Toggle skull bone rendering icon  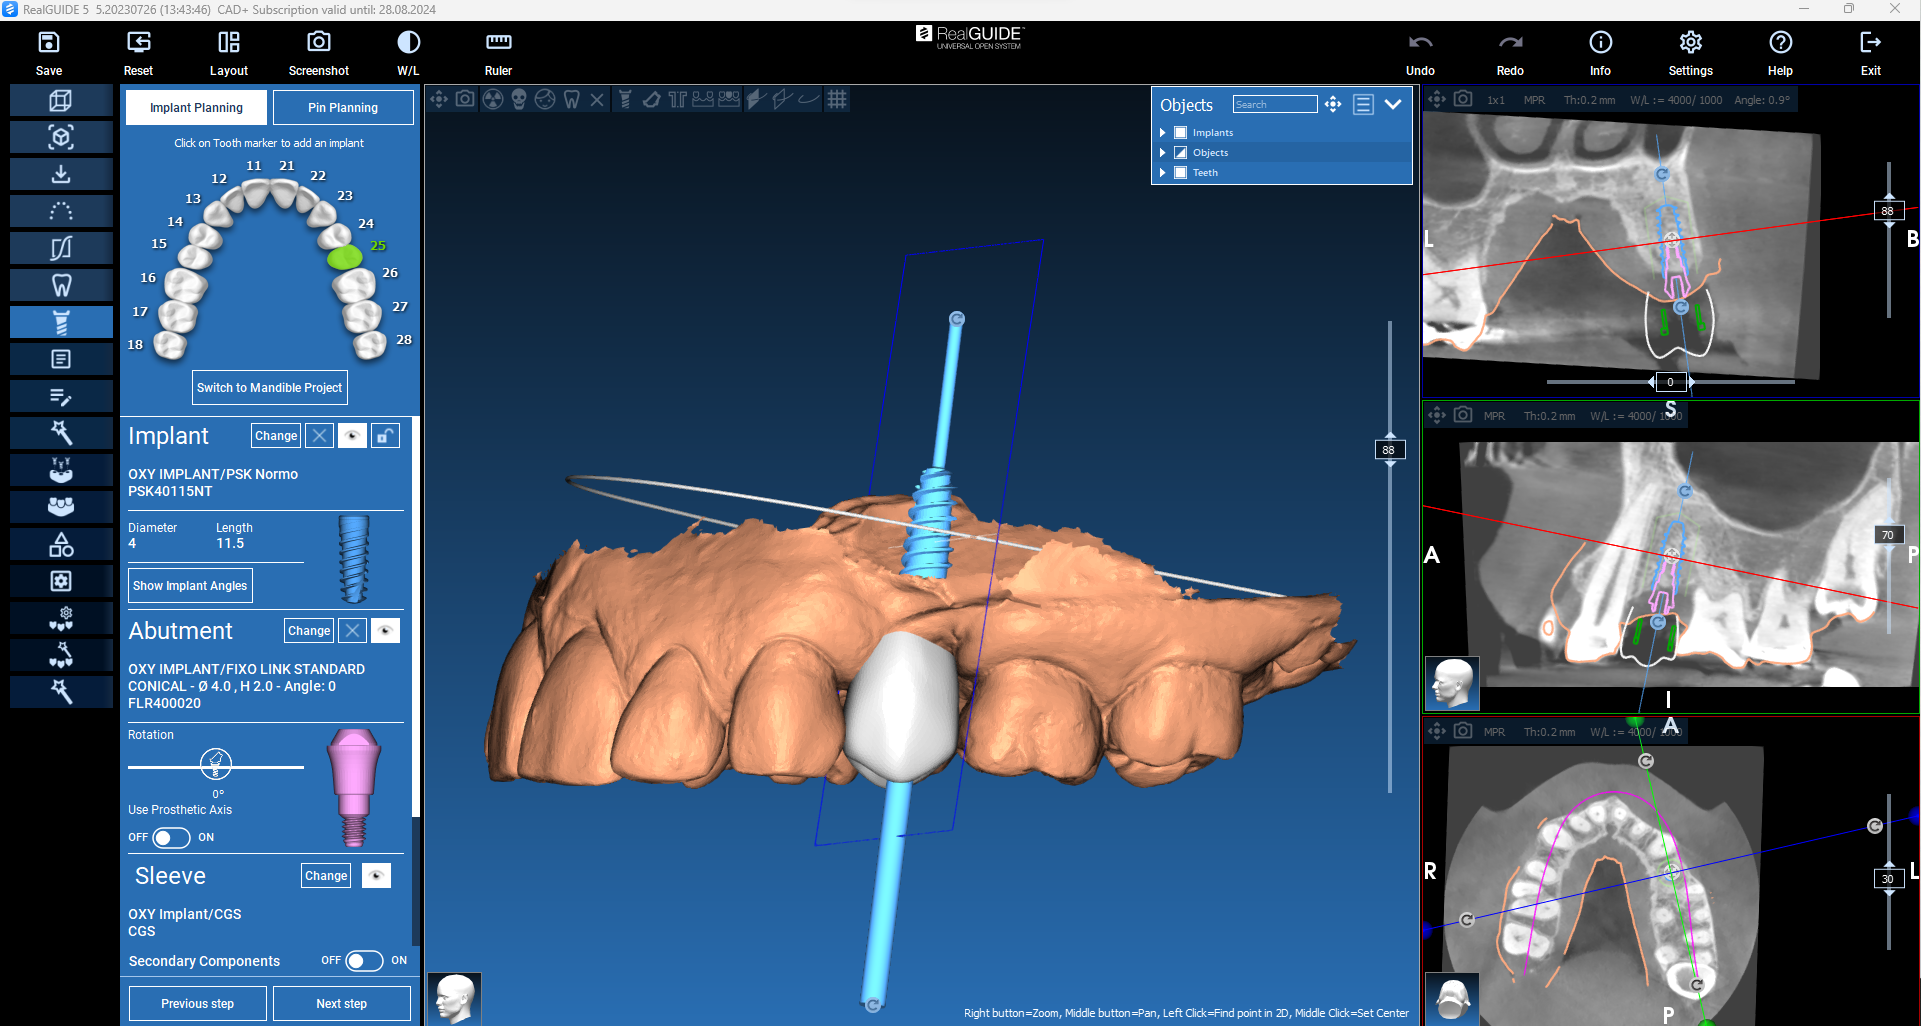click(519, 99)
